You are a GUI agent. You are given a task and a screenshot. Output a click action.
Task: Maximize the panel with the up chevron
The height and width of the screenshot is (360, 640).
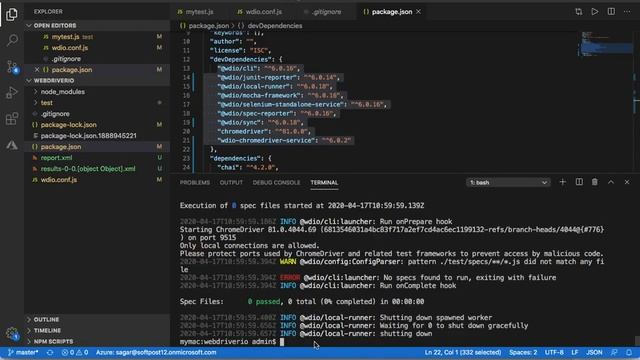coord(611,182)
